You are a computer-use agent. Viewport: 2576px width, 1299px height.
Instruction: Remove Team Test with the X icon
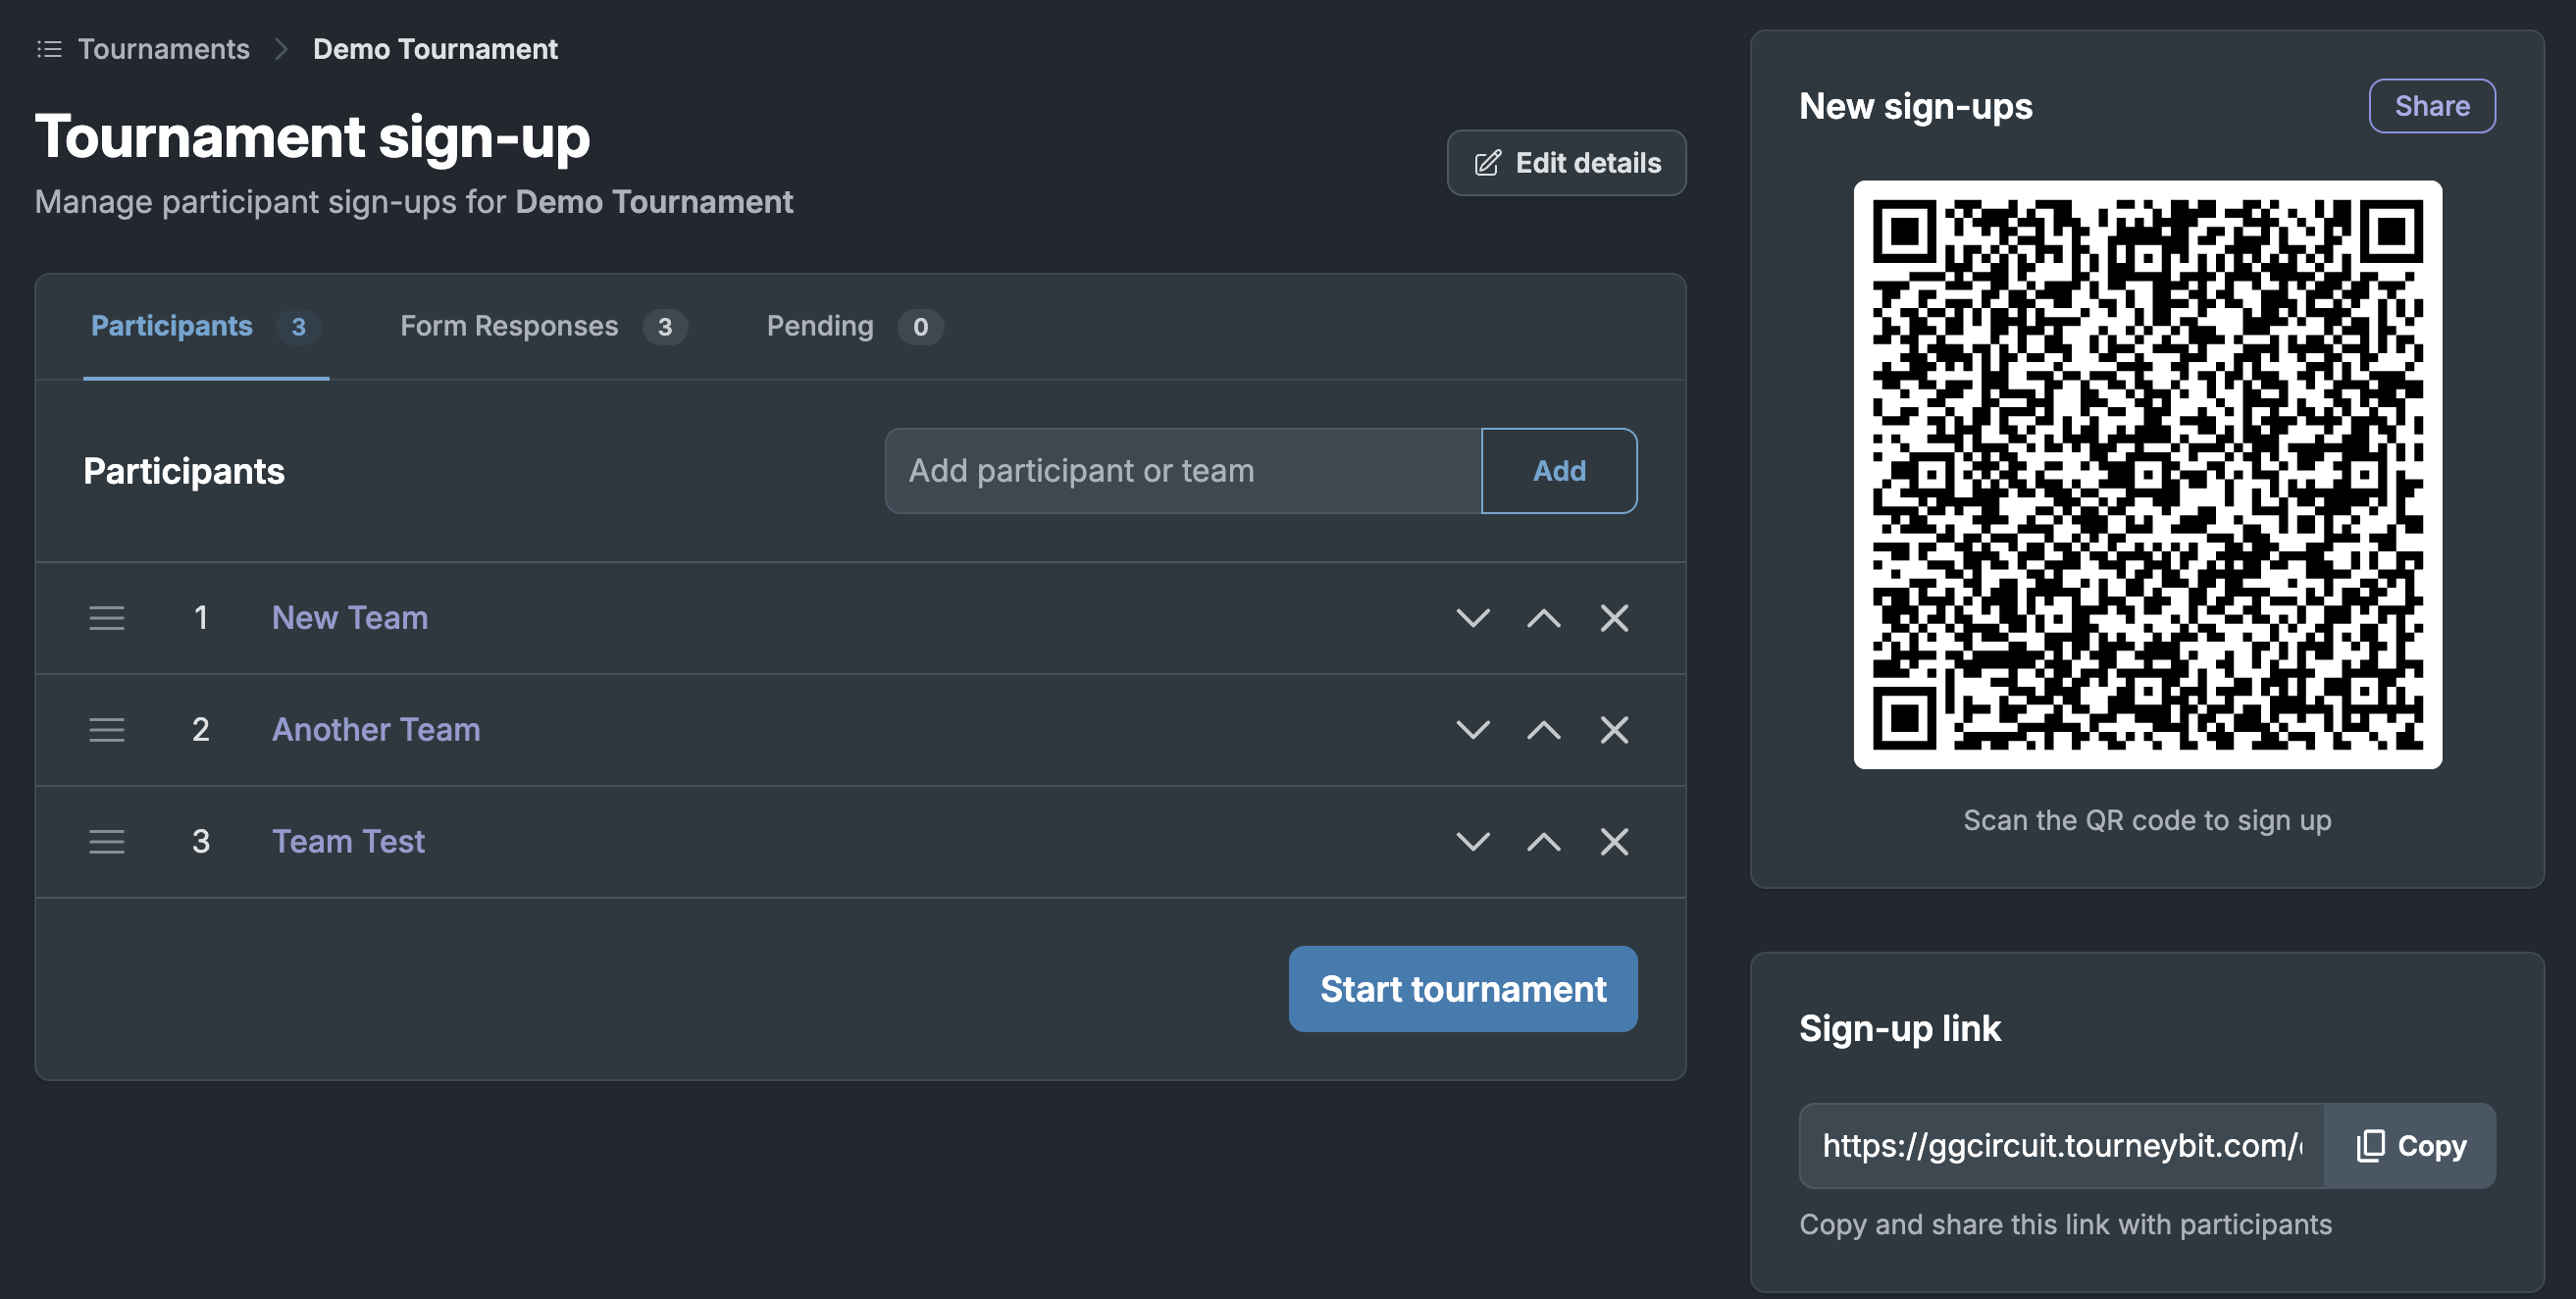tap(1614, 842)
